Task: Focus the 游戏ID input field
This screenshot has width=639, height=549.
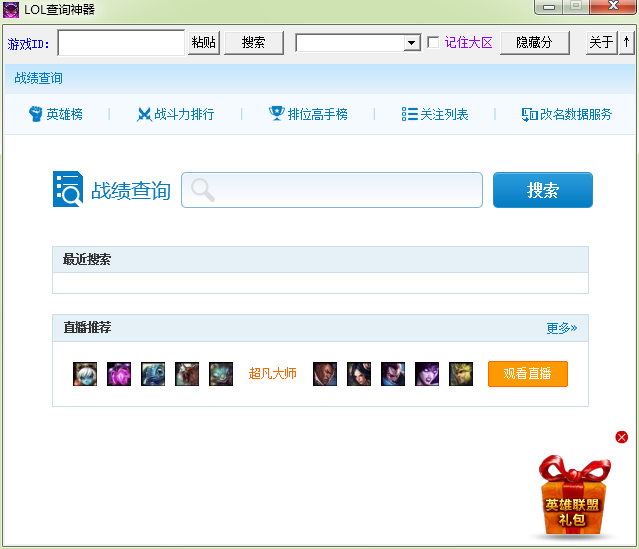Action: coord(121,42)
